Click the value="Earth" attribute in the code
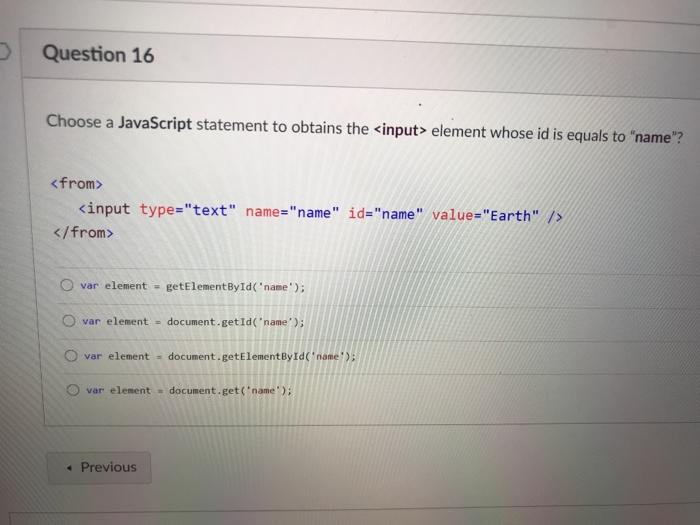 [x=485, y=215]
